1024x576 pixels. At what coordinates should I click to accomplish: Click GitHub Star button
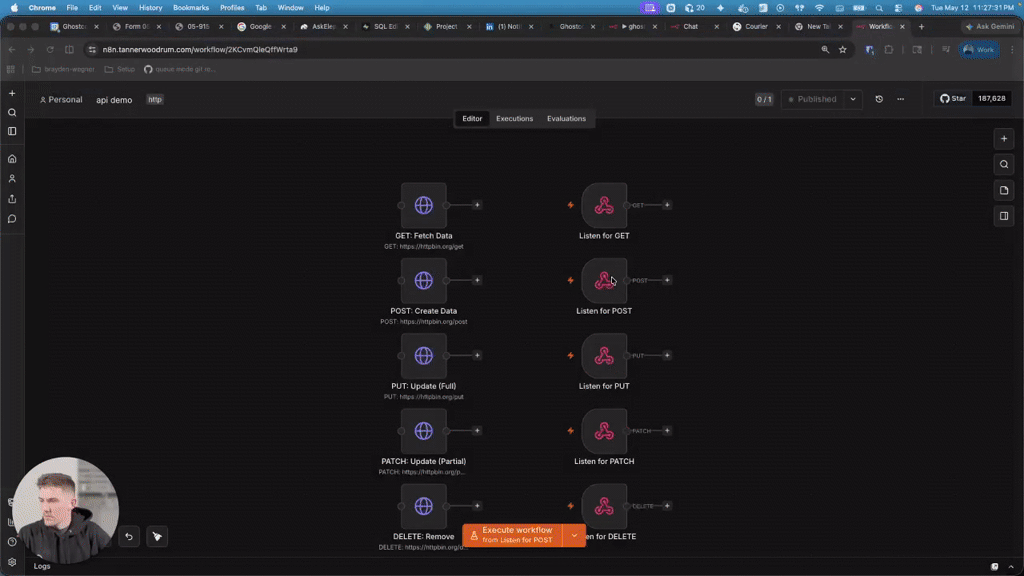pyautogui.click(x=953, y=99)
